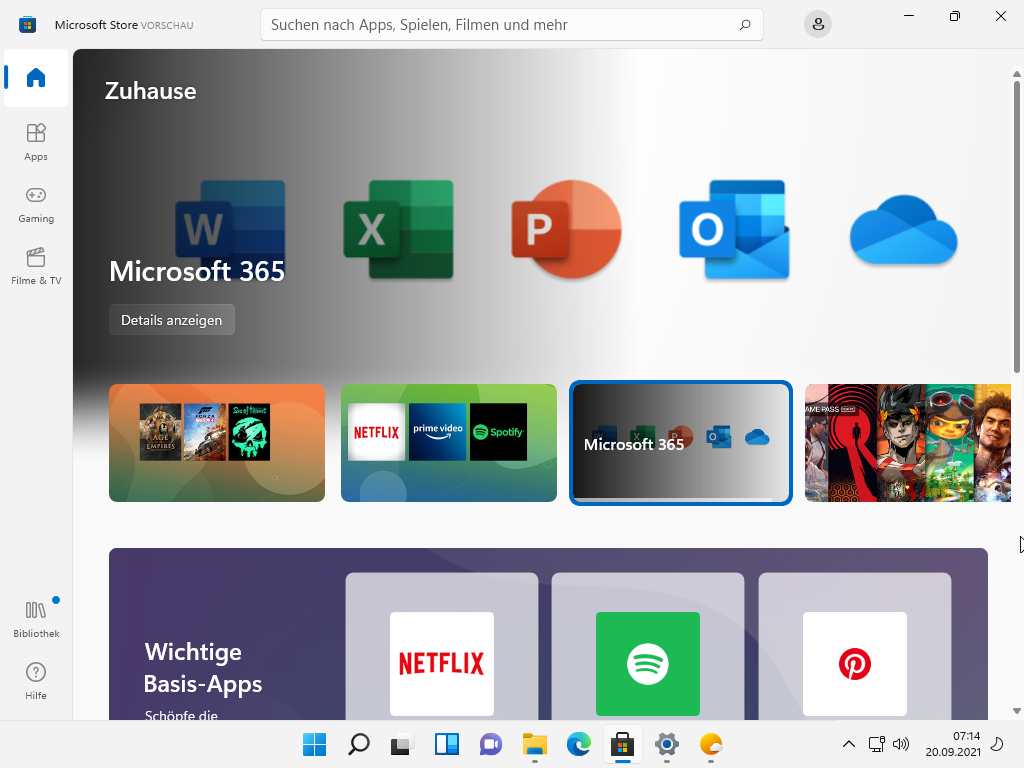Open the user account profile menu
1024x768 pixels.
coord(818,25)
